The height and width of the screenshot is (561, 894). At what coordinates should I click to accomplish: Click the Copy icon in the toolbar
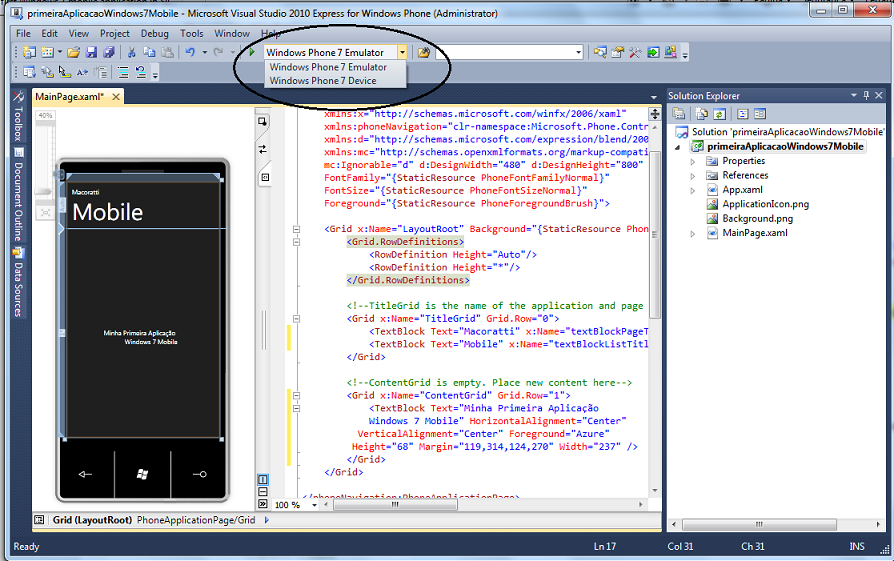click(x=149, y=52)
